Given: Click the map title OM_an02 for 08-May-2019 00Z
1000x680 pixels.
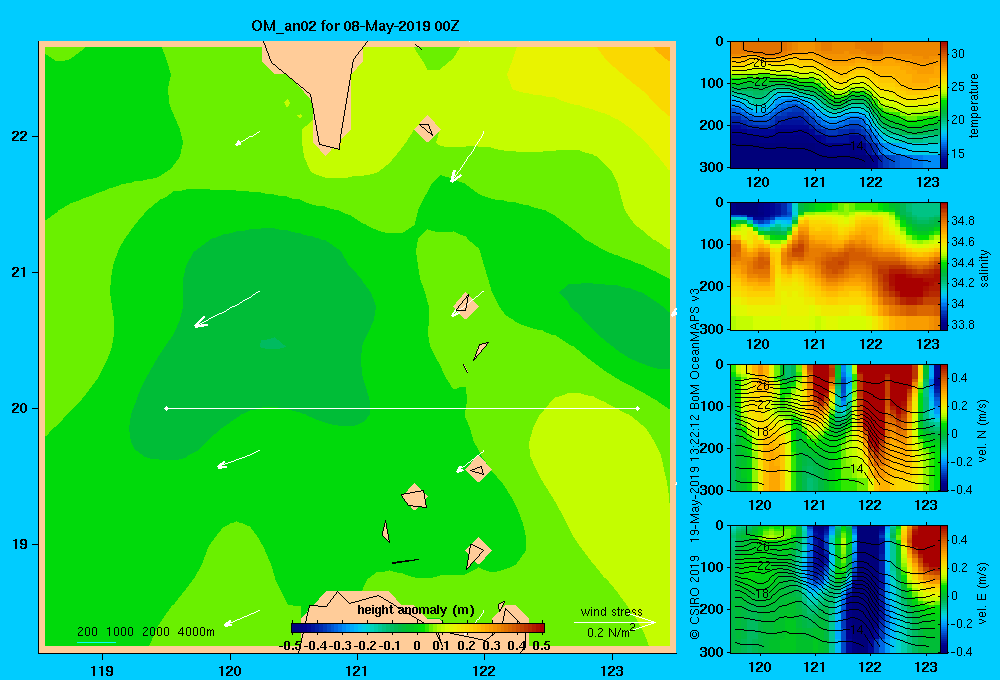Looking at the screenshot, I should pyautogui.click(x=355, y=26).
